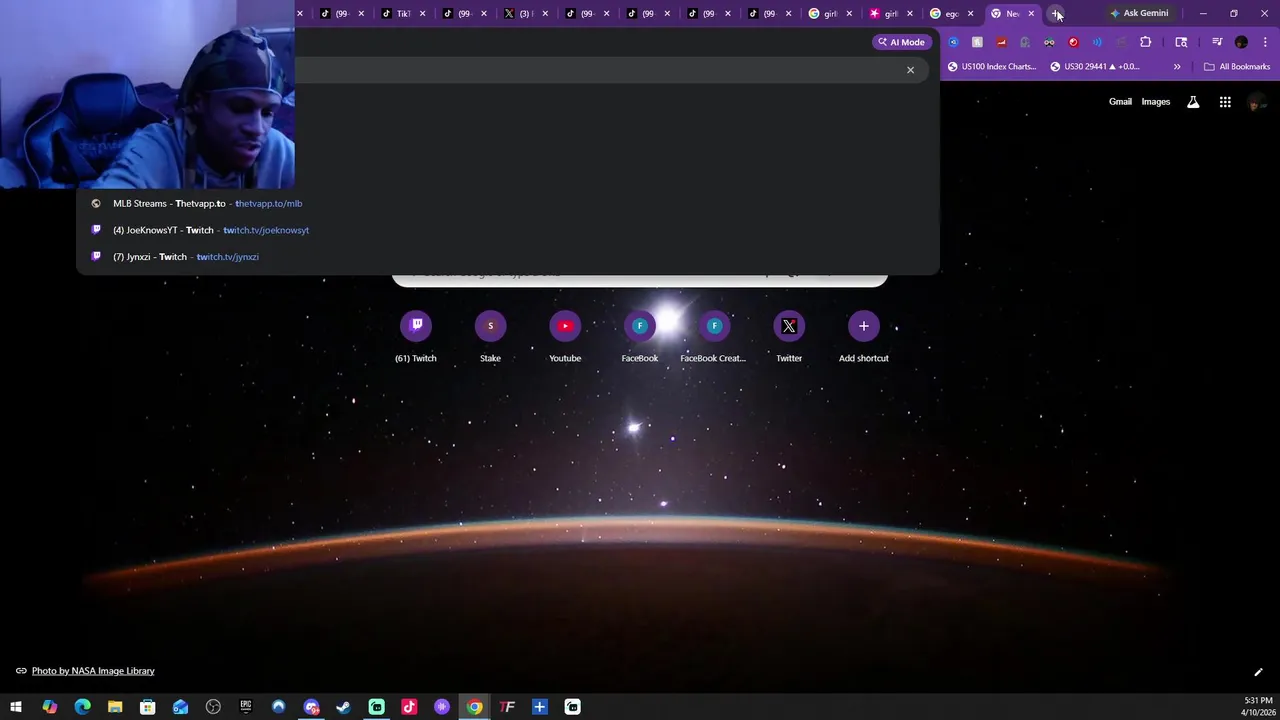Open Discord from the taskbar
Viewport: 1280px width, 720px height.
(311, 707)
